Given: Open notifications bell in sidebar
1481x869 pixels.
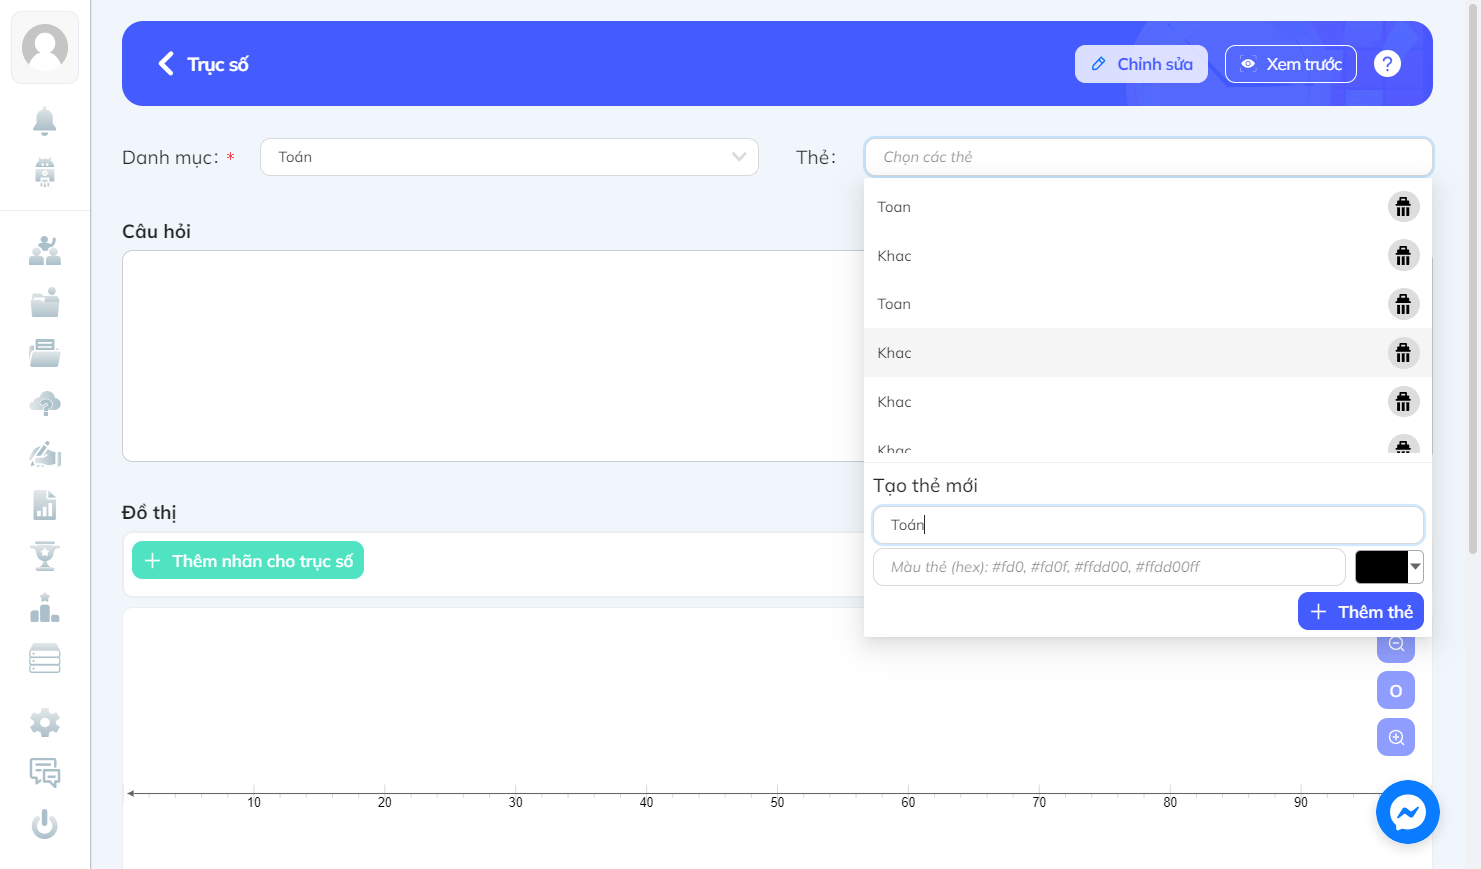Looking at the screenshot, I should point(45,121).
